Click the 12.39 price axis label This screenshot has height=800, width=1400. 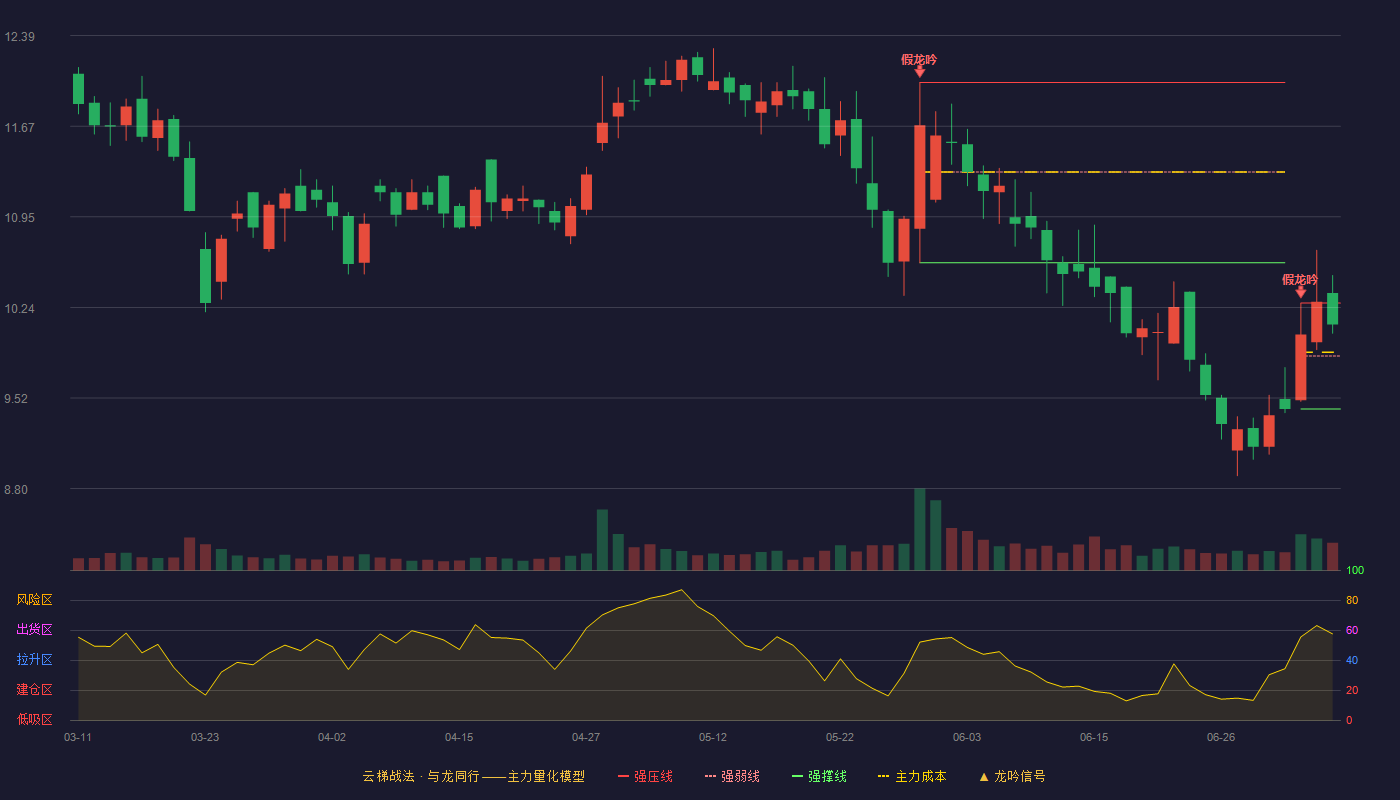coord(20,37)
